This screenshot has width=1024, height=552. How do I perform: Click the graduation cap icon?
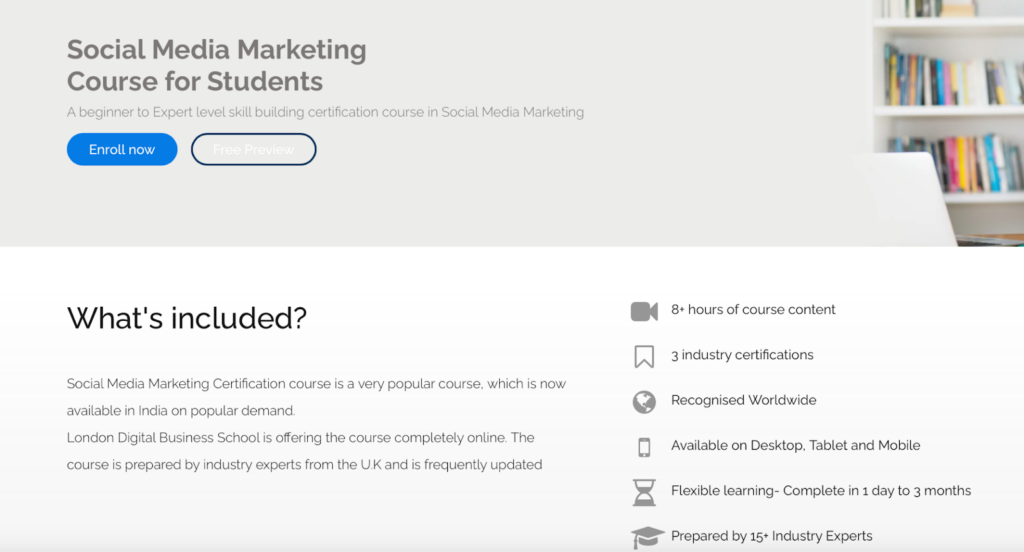pos(647,538)
